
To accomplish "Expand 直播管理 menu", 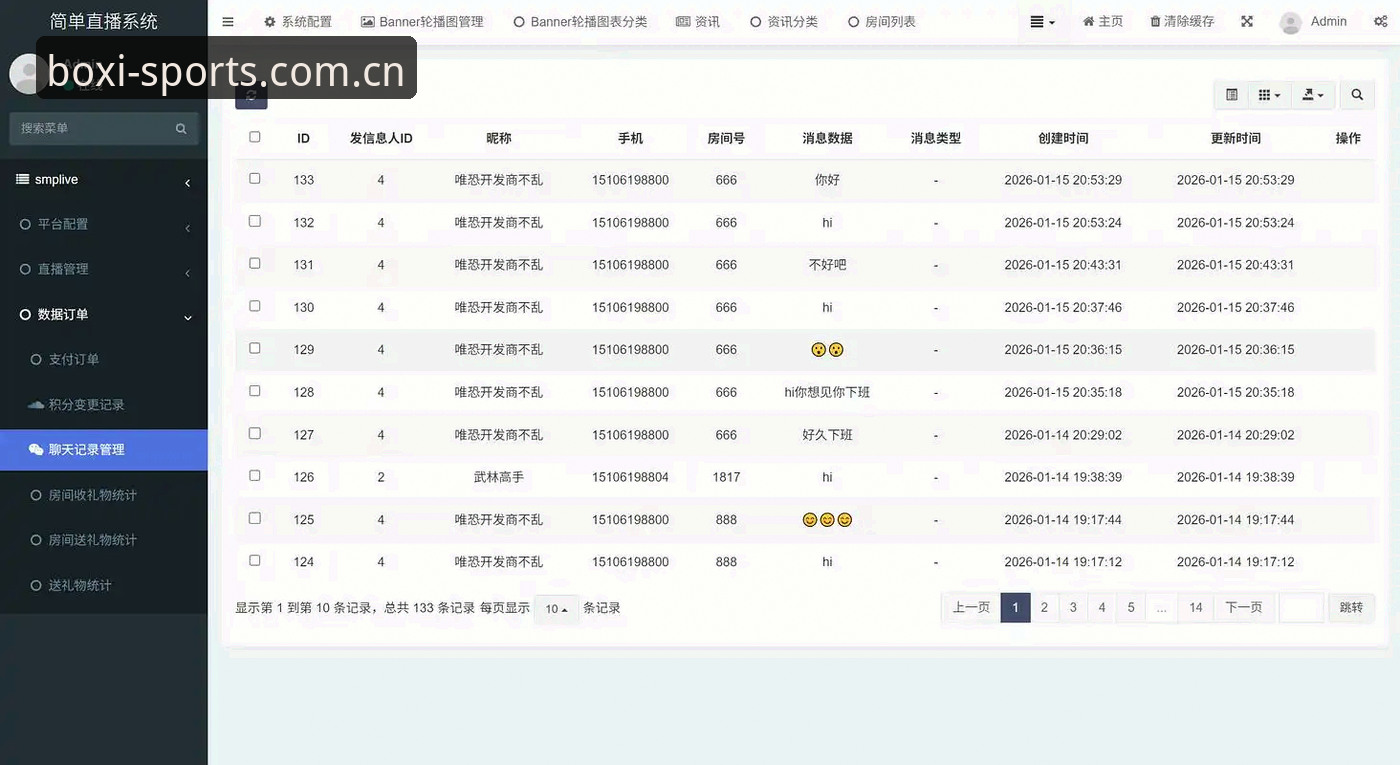I will click(104, 269).
